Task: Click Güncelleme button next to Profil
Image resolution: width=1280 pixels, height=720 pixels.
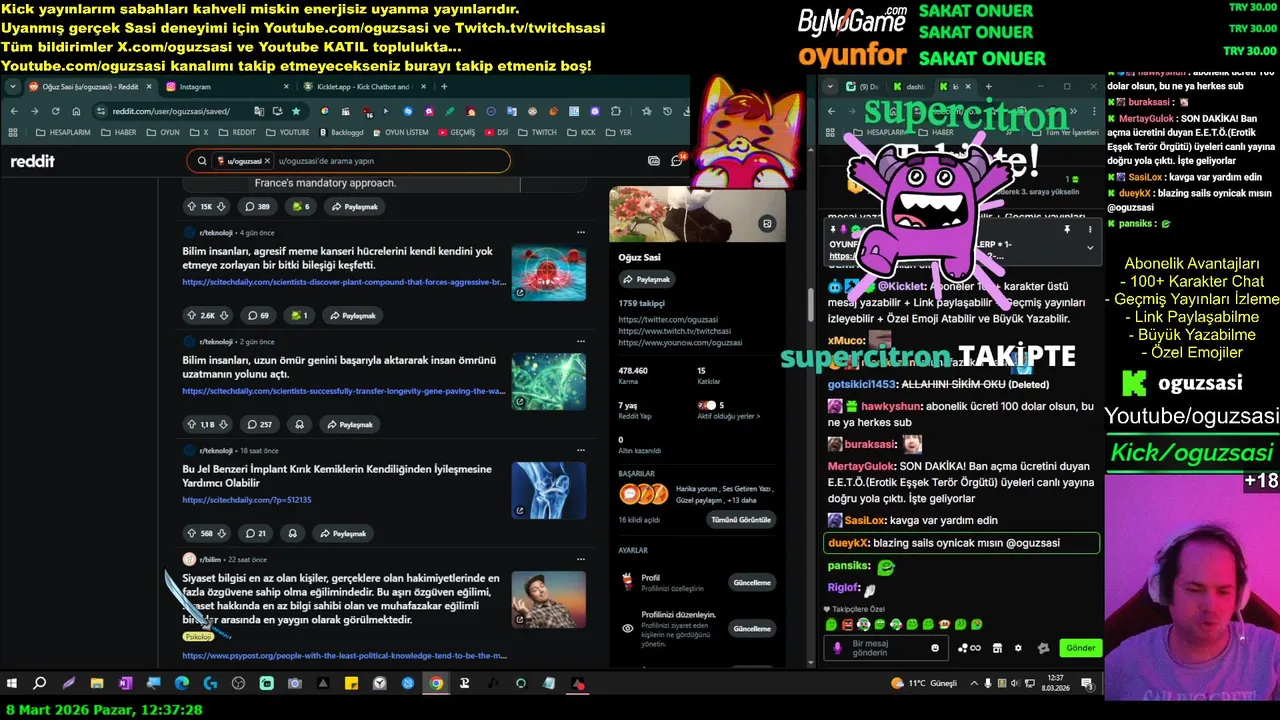Action: (752, 582)
